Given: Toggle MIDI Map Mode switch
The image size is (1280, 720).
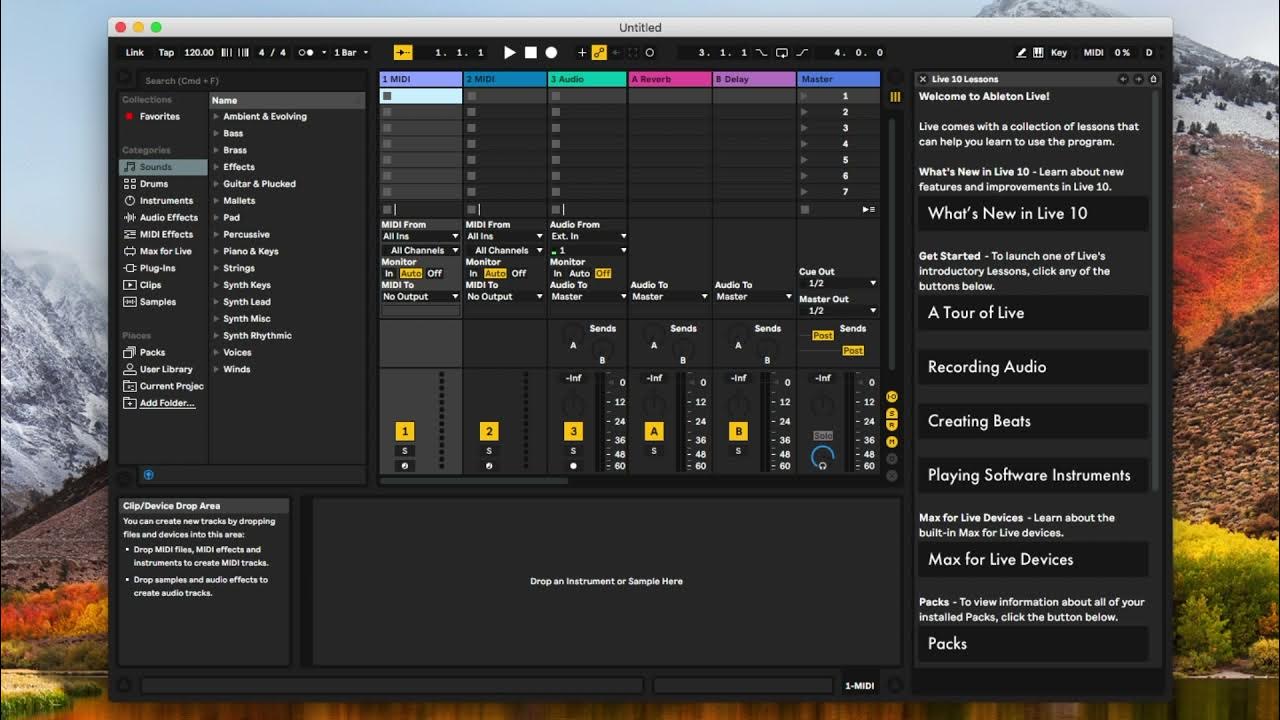Looking at the screenshot, I should click(1094, 52).
